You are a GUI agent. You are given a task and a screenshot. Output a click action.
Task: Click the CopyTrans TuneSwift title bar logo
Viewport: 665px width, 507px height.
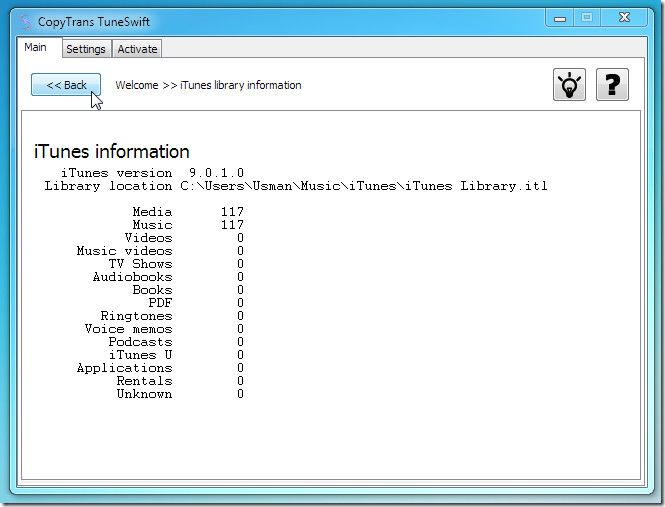pyautogui.click(x=25, y=22)
